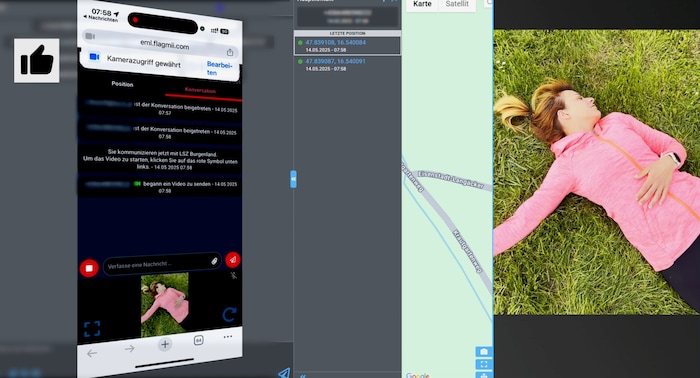
Task: Tap the red send message icon
Action: (233, 260)
